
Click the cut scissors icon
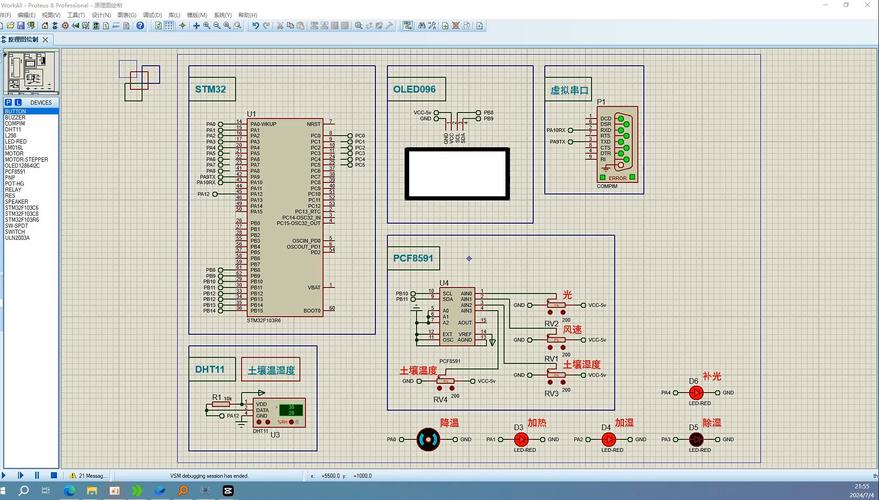point(280,25)
